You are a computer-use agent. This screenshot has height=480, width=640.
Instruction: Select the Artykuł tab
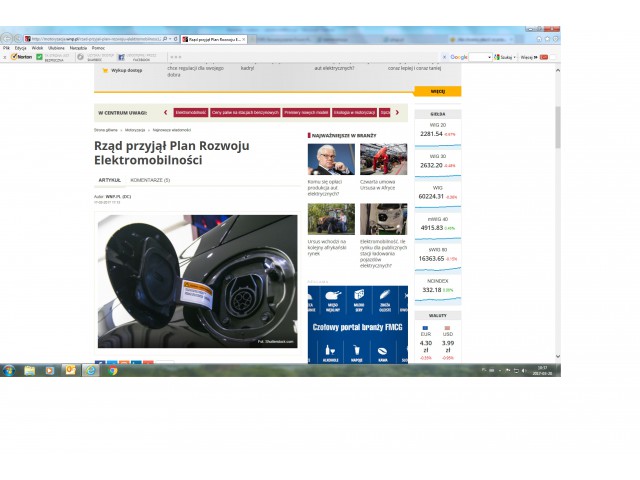tap(109, 180)
